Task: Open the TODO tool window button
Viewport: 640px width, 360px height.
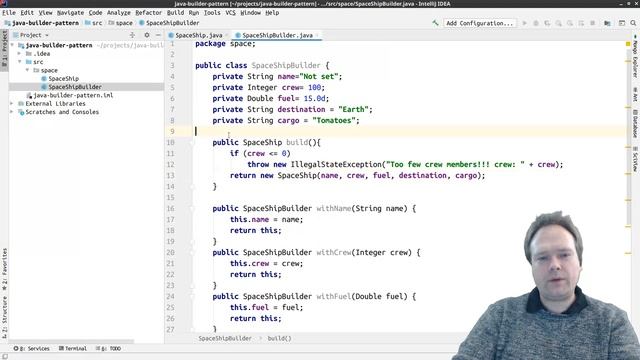Action: [x=109, y=349]
